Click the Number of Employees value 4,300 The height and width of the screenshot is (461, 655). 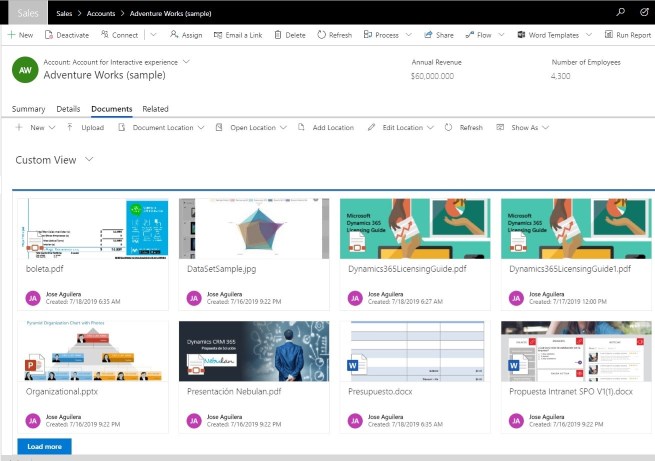point(560,76)
